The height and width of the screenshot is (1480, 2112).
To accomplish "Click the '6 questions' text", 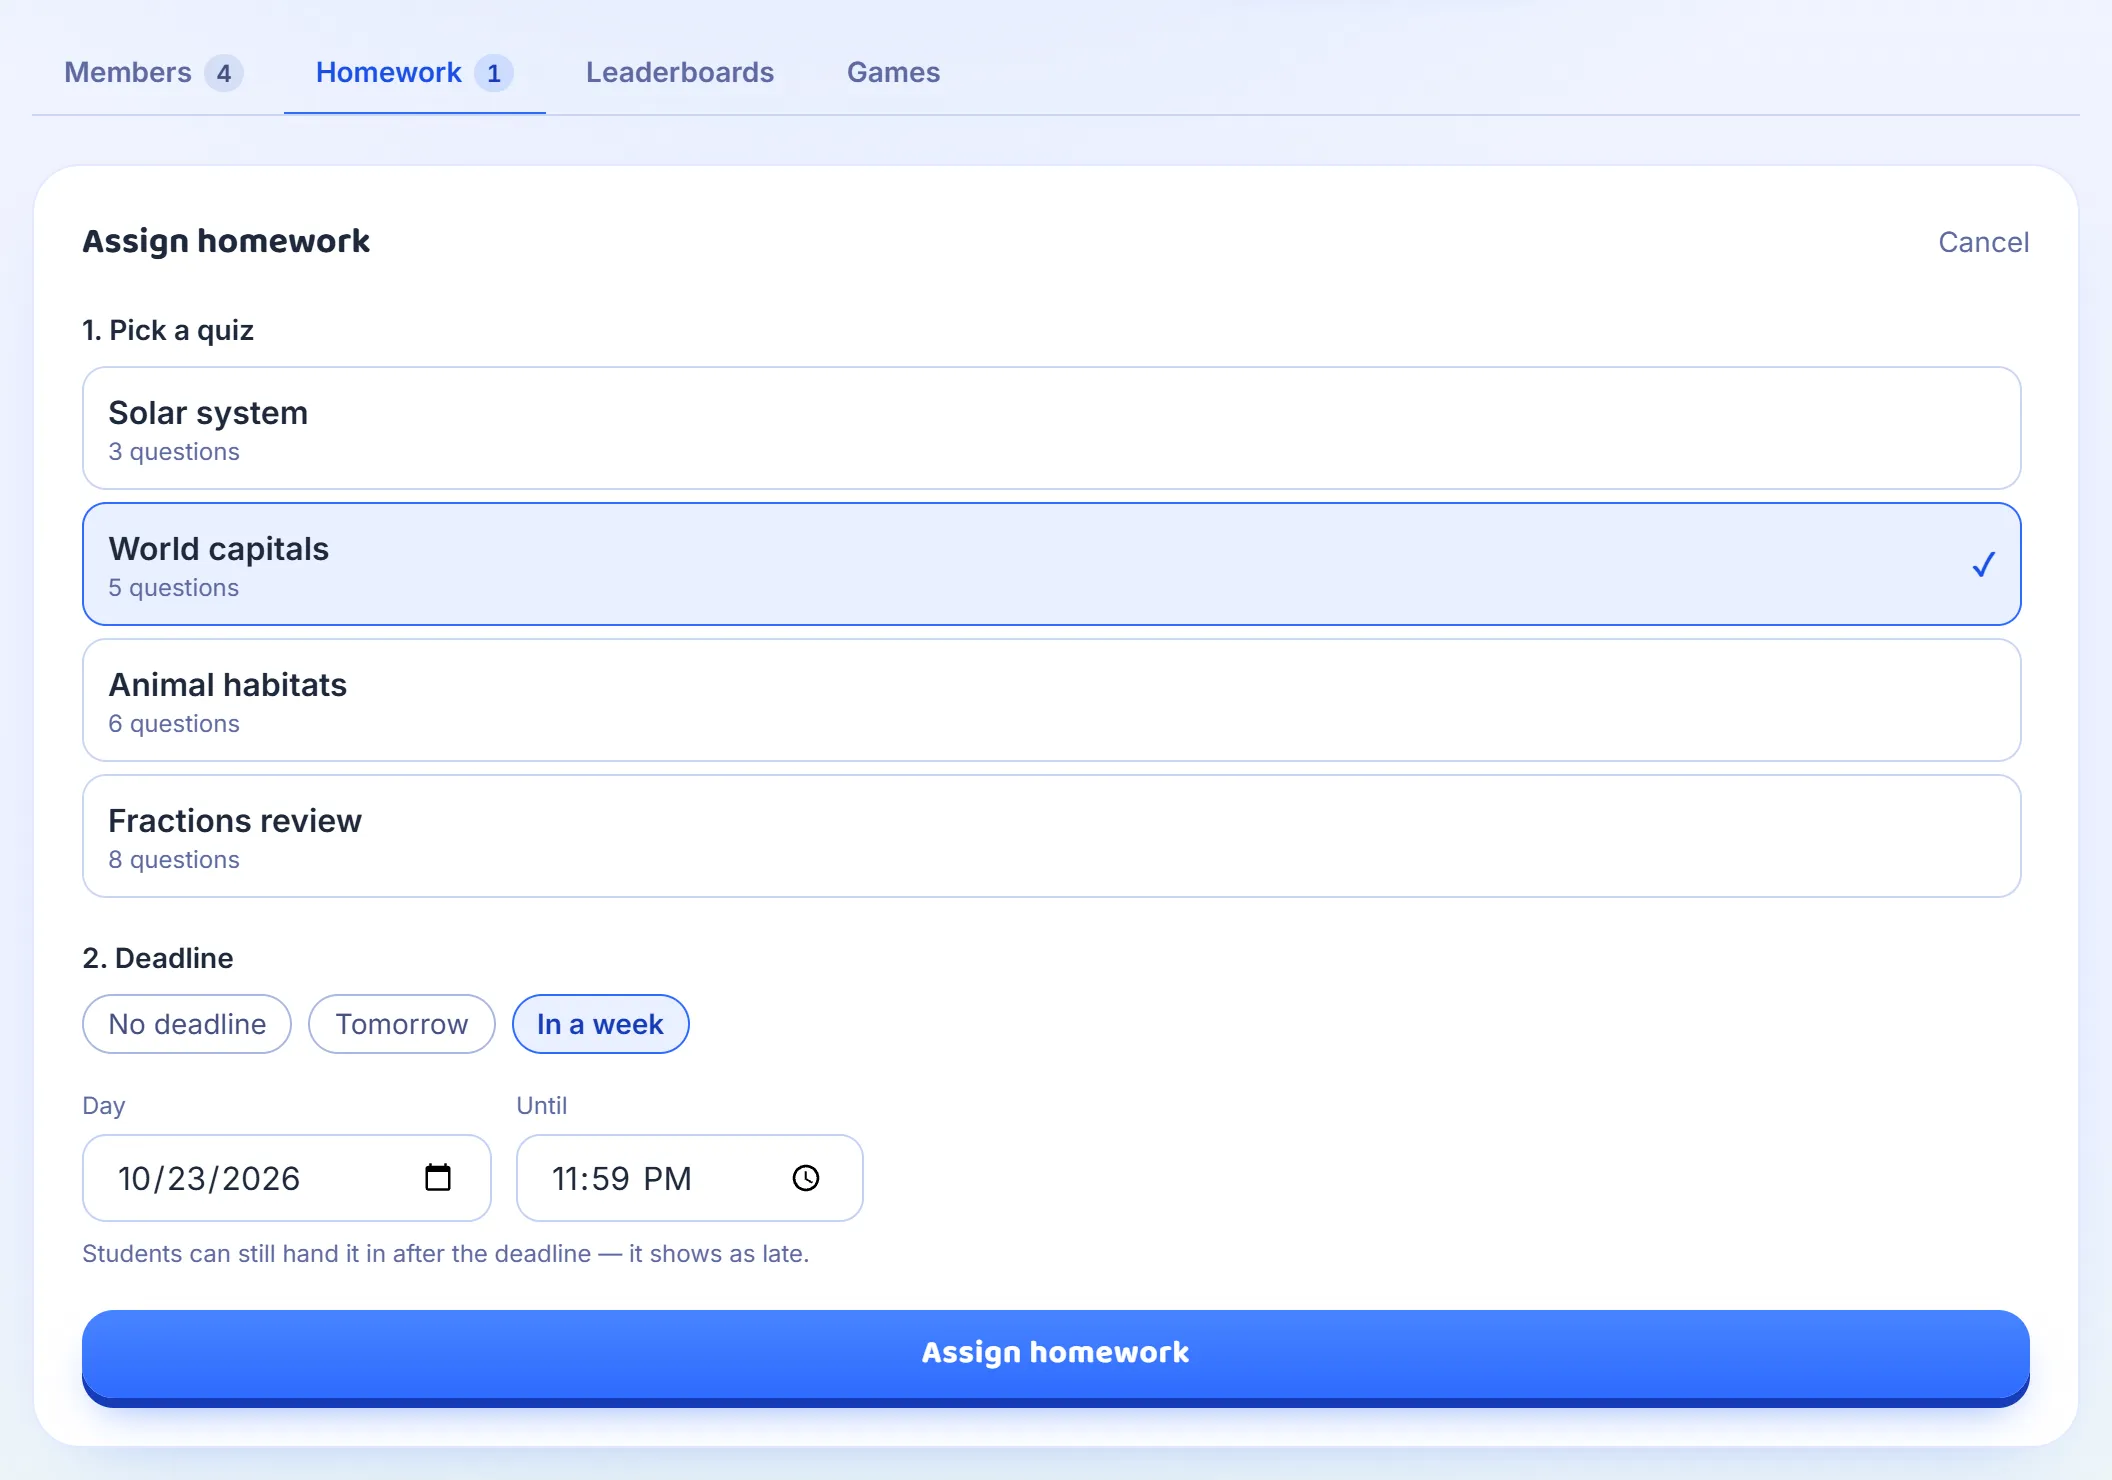I will (x=174, y=724).
